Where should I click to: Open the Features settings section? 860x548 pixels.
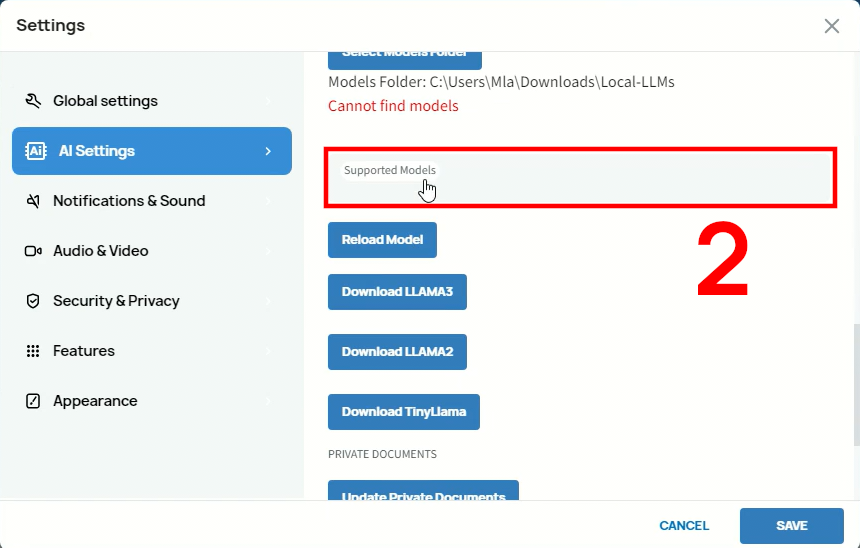tap(84, 351)
